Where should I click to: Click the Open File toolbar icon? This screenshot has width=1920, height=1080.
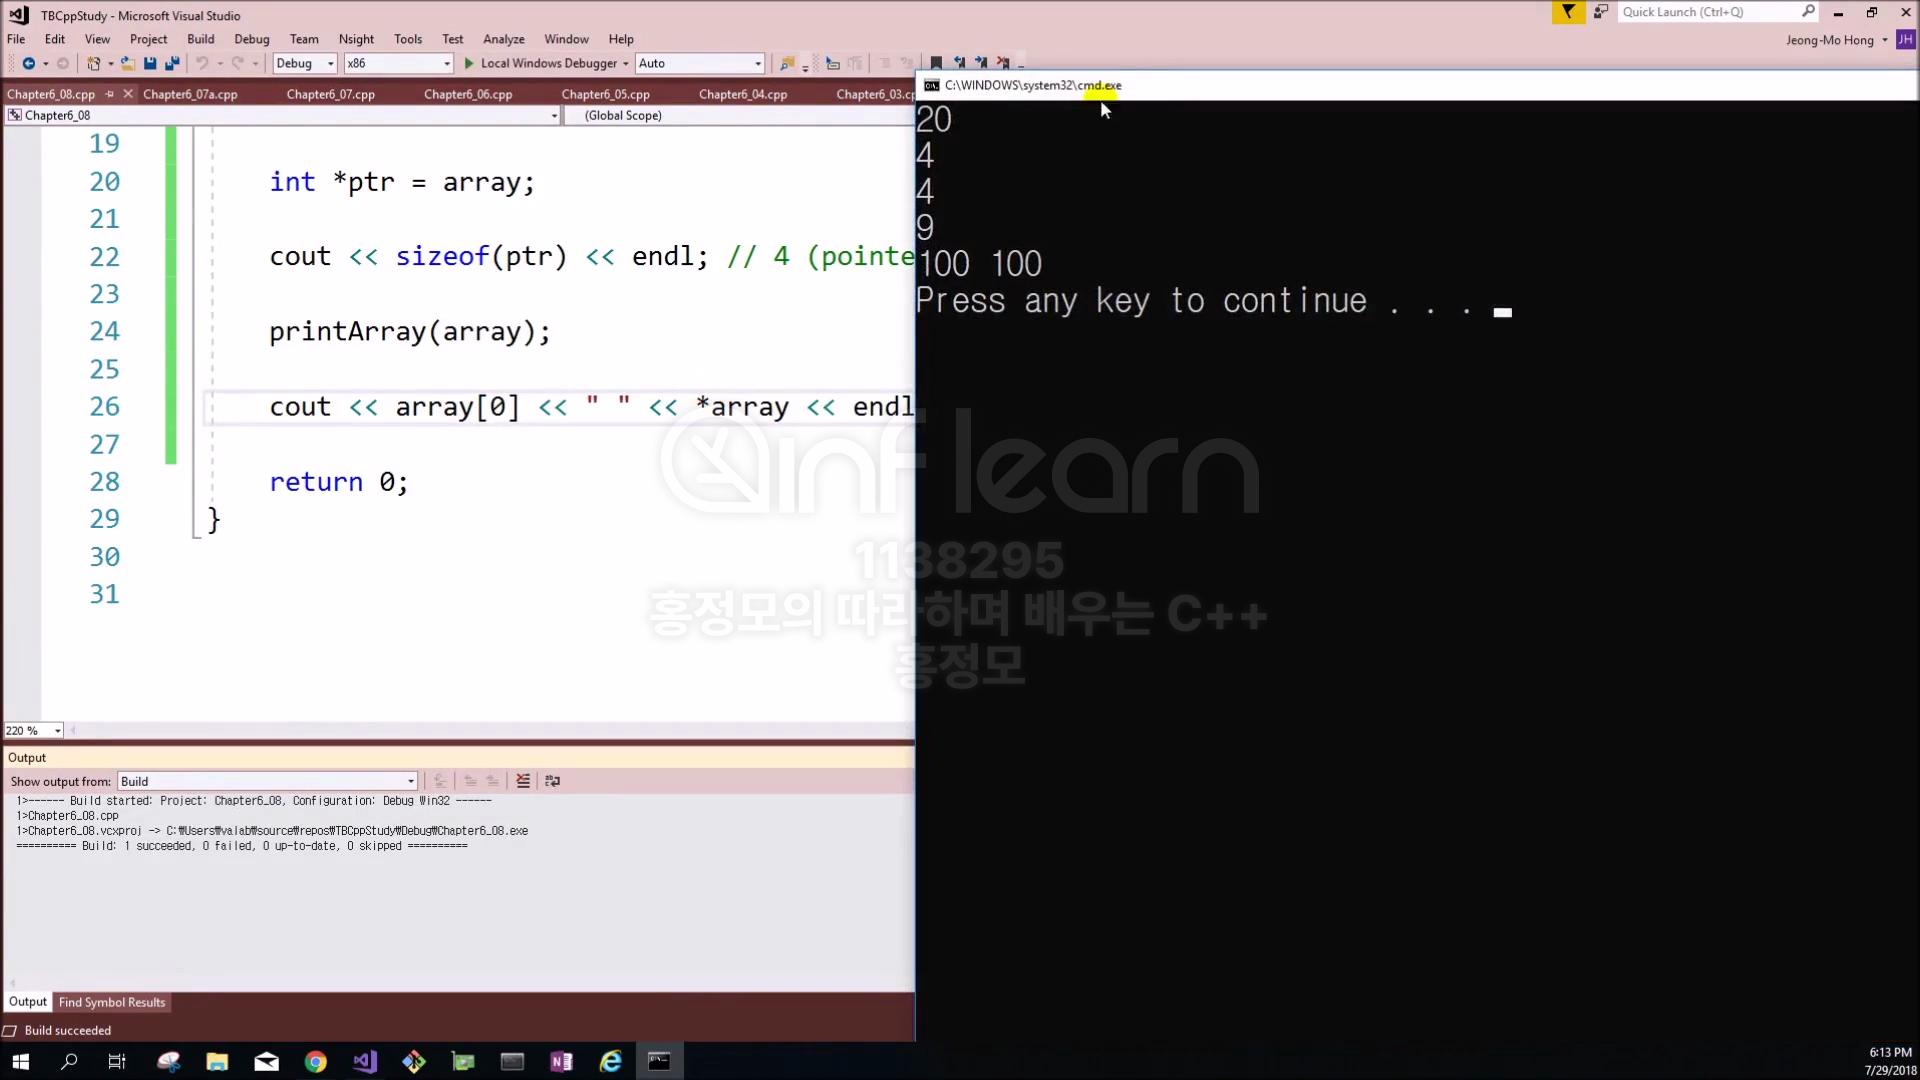(128, 63)
